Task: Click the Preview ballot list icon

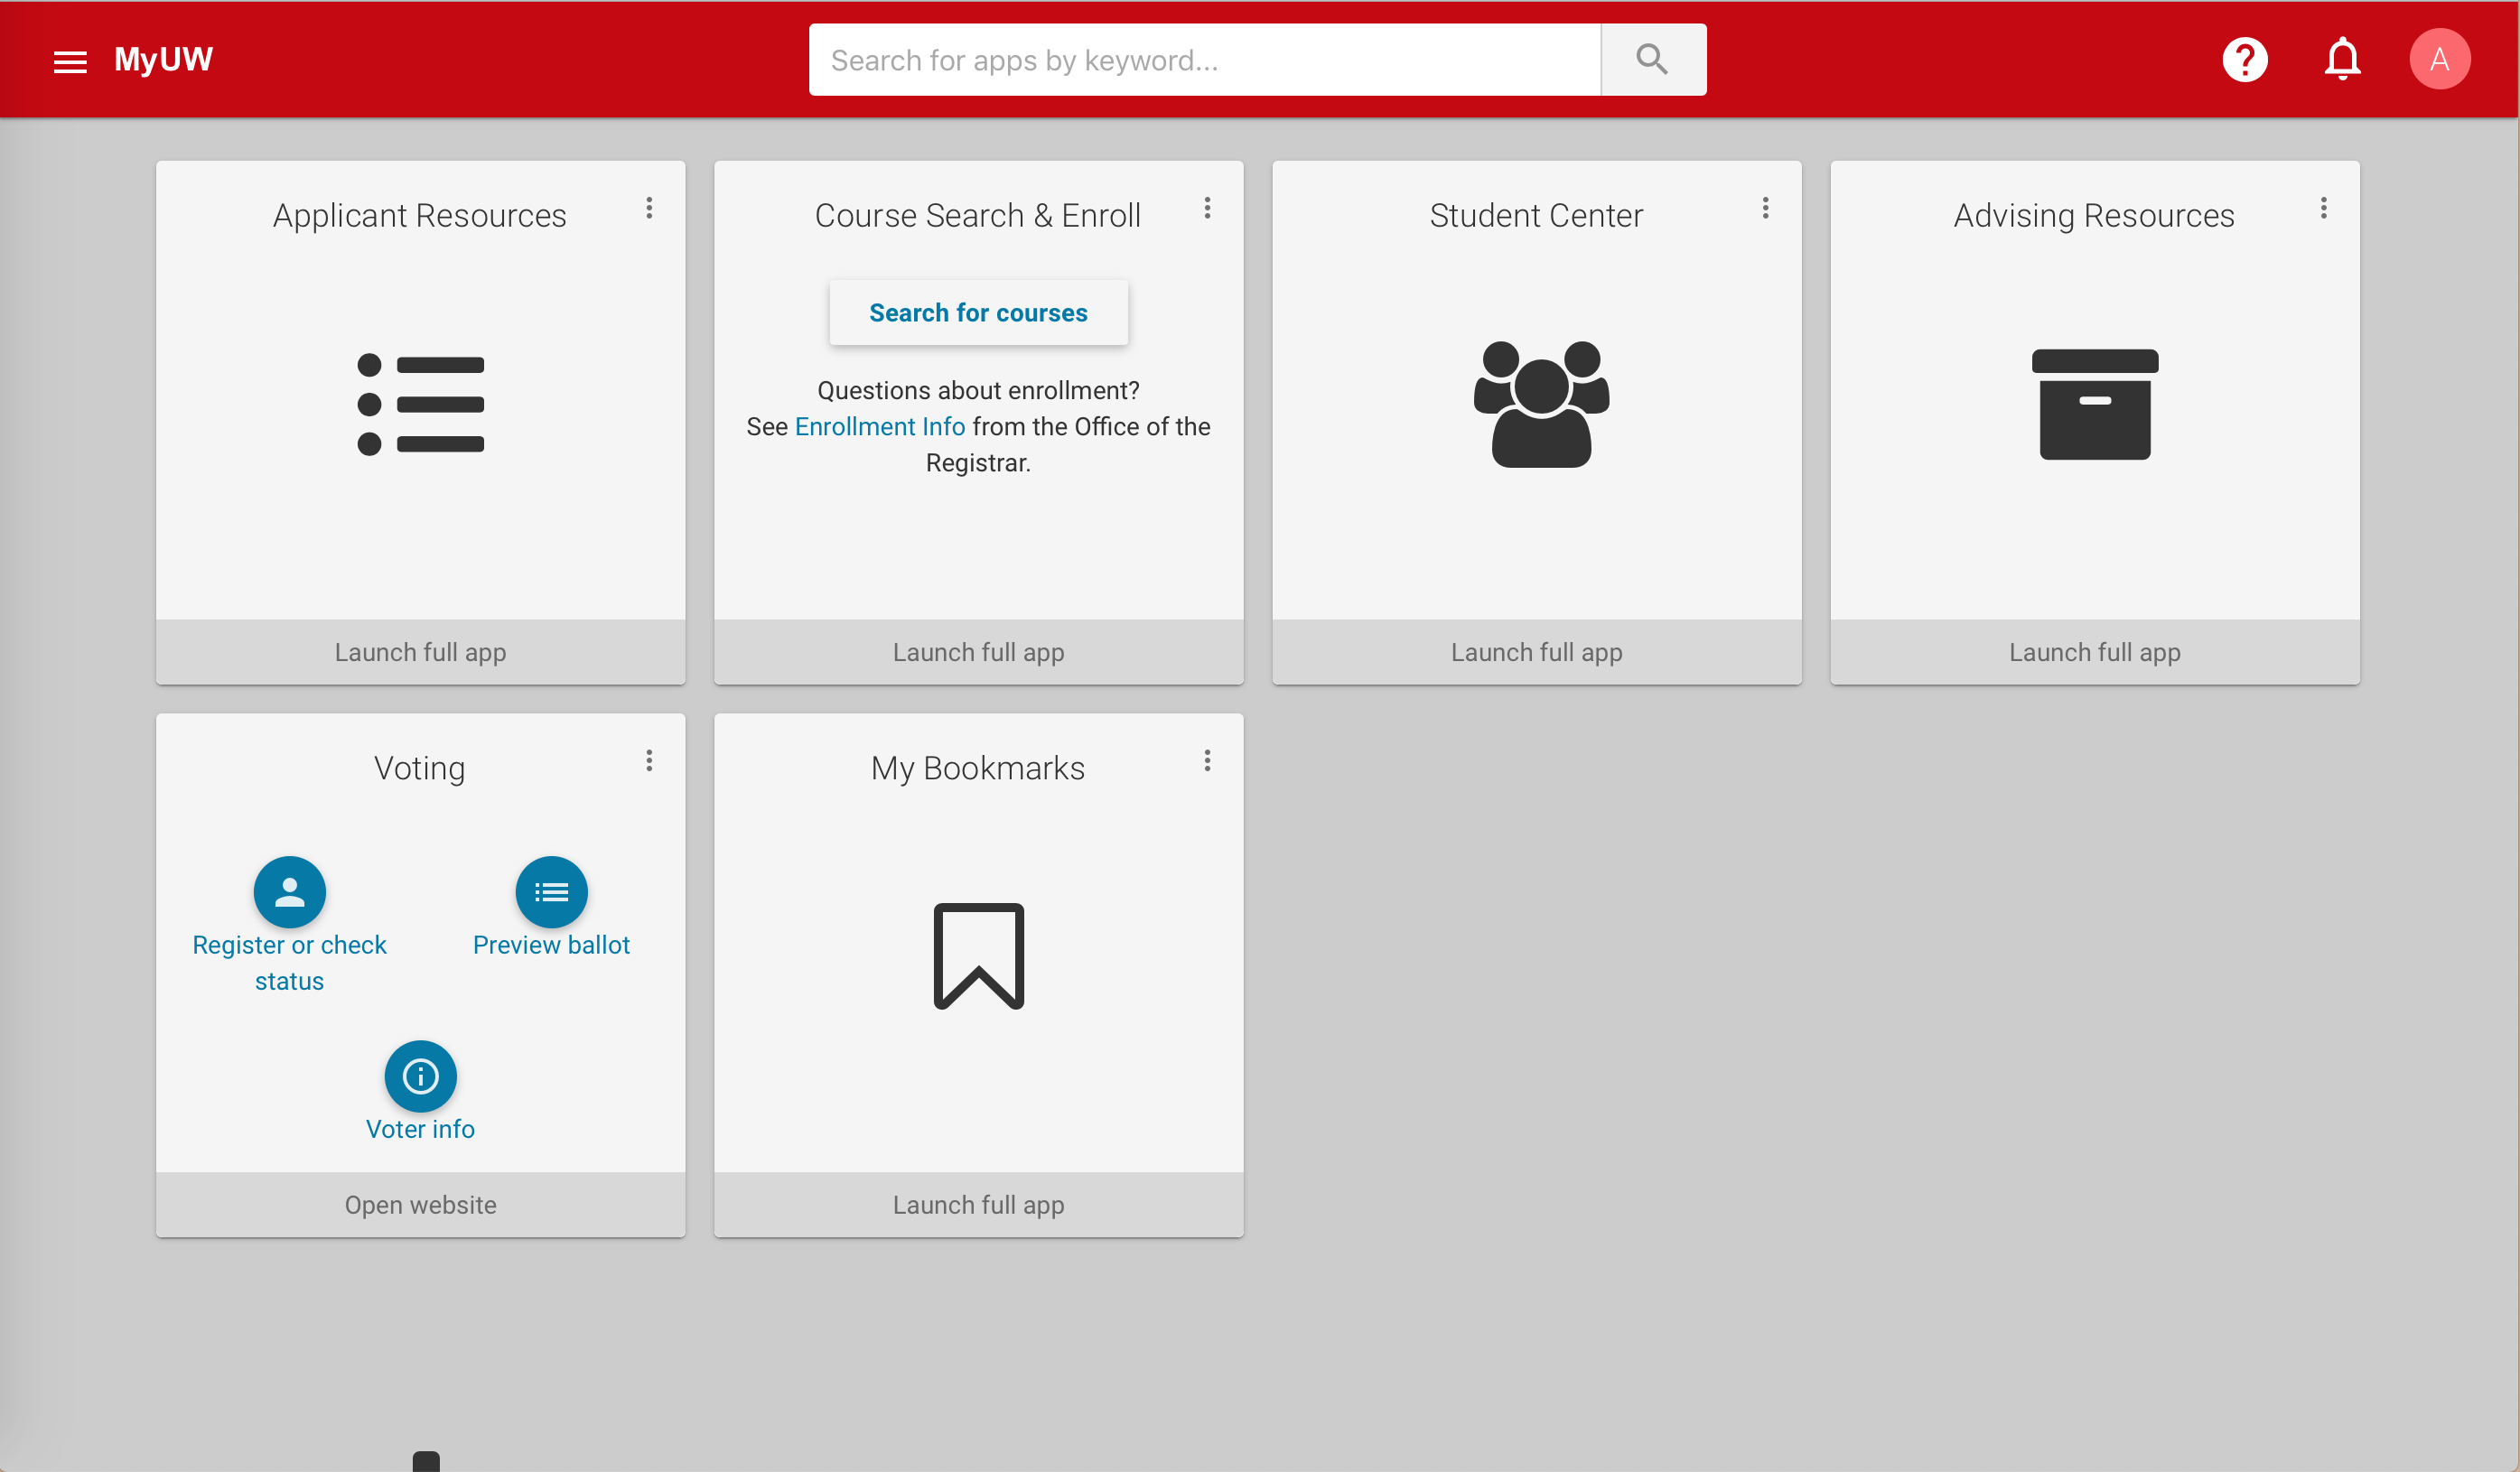Action: coord(551,891)
